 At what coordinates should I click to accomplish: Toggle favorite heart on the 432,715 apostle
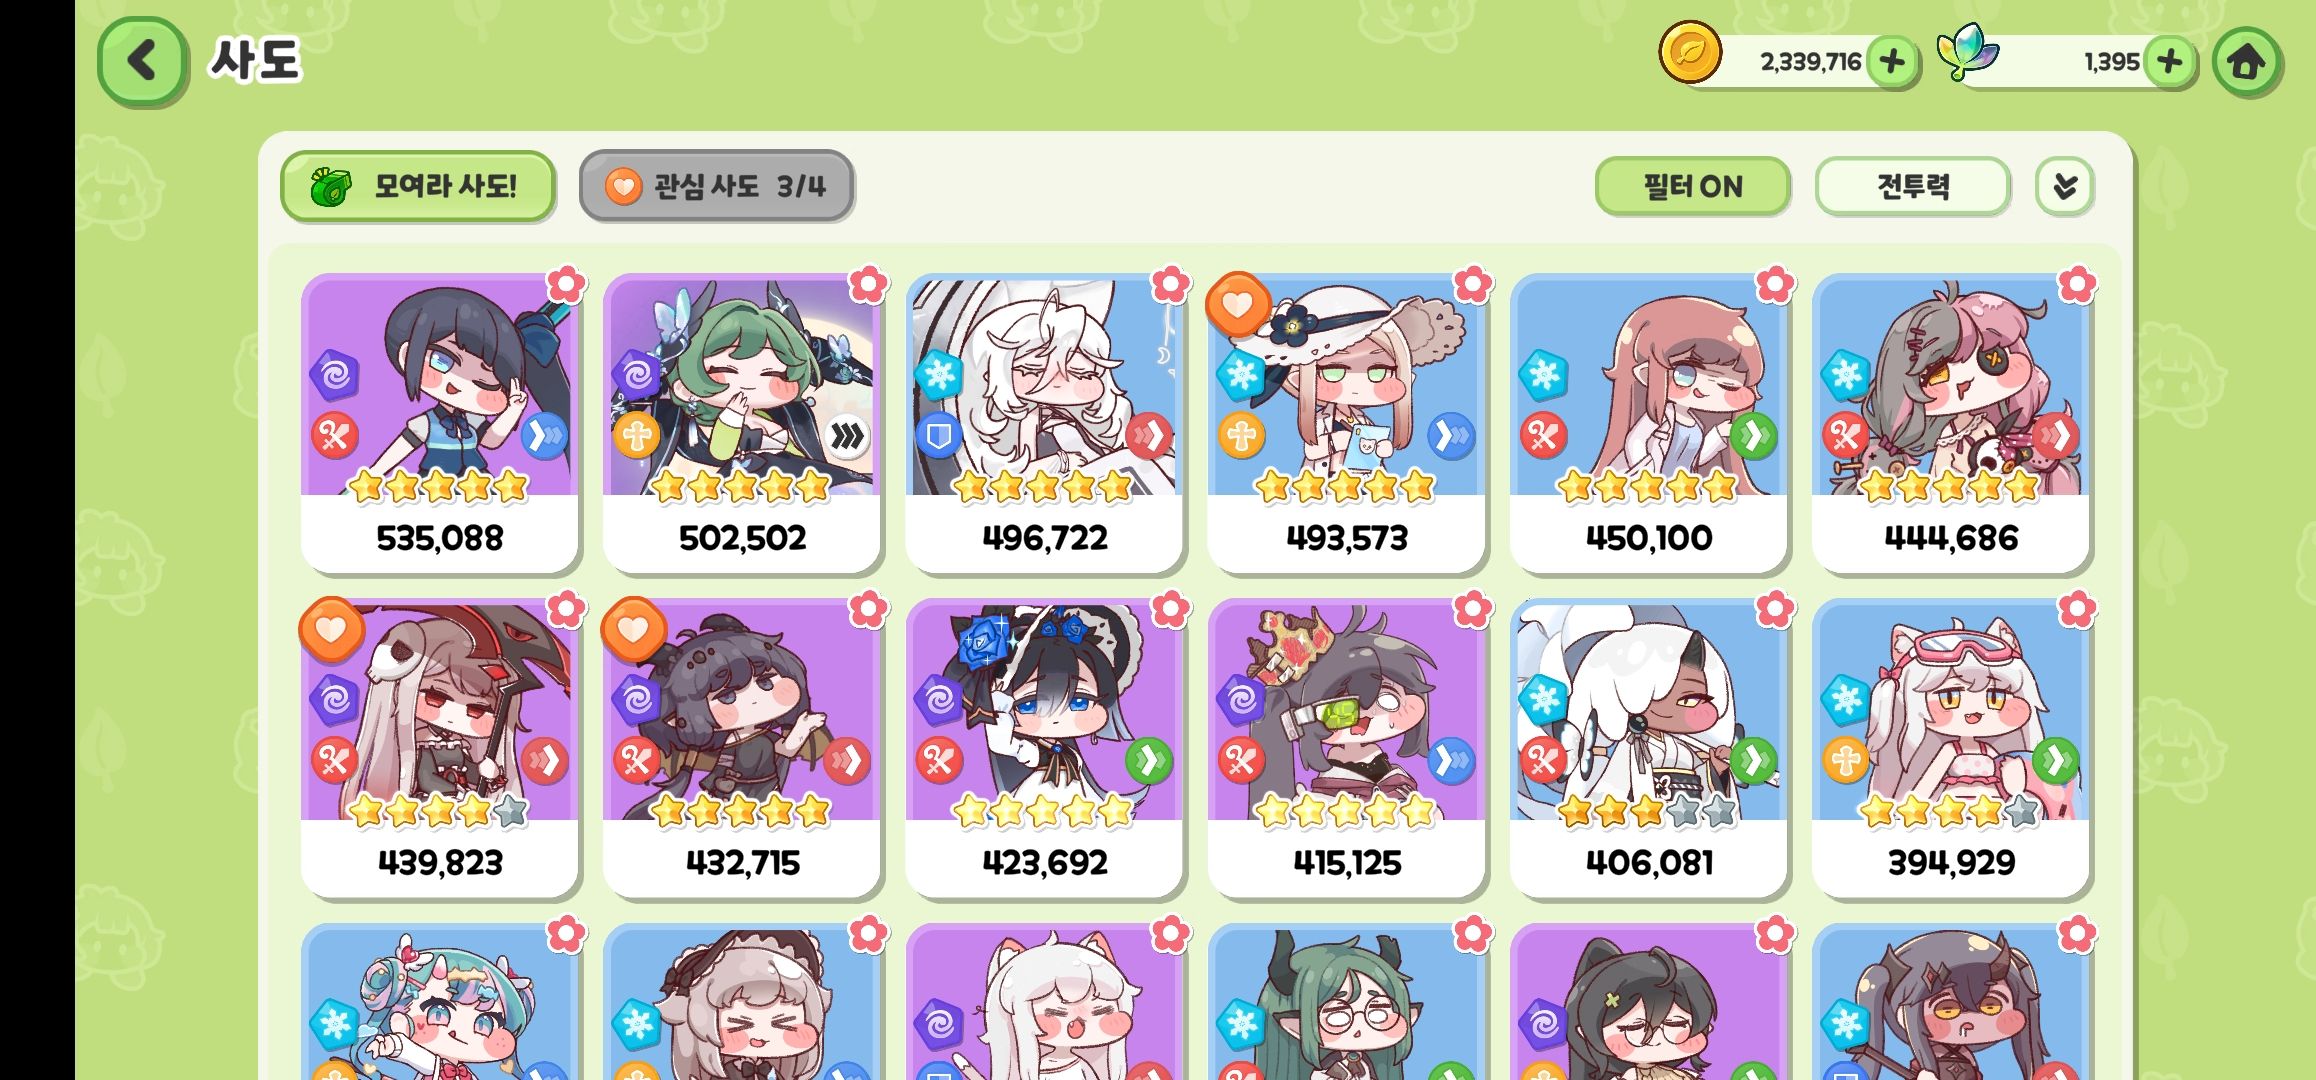click(x=633, y=629)
